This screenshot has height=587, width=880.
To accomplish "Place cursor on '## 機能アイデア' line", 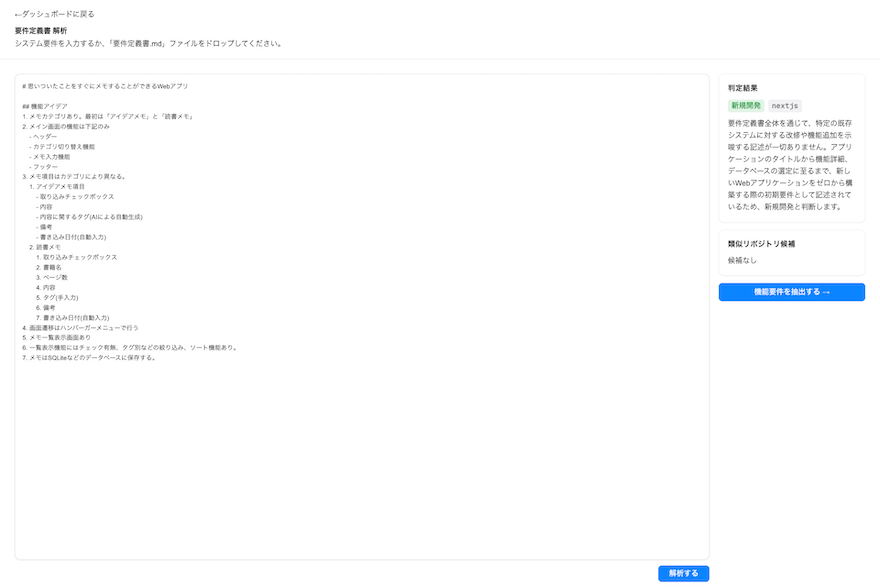I will (45, 106).
